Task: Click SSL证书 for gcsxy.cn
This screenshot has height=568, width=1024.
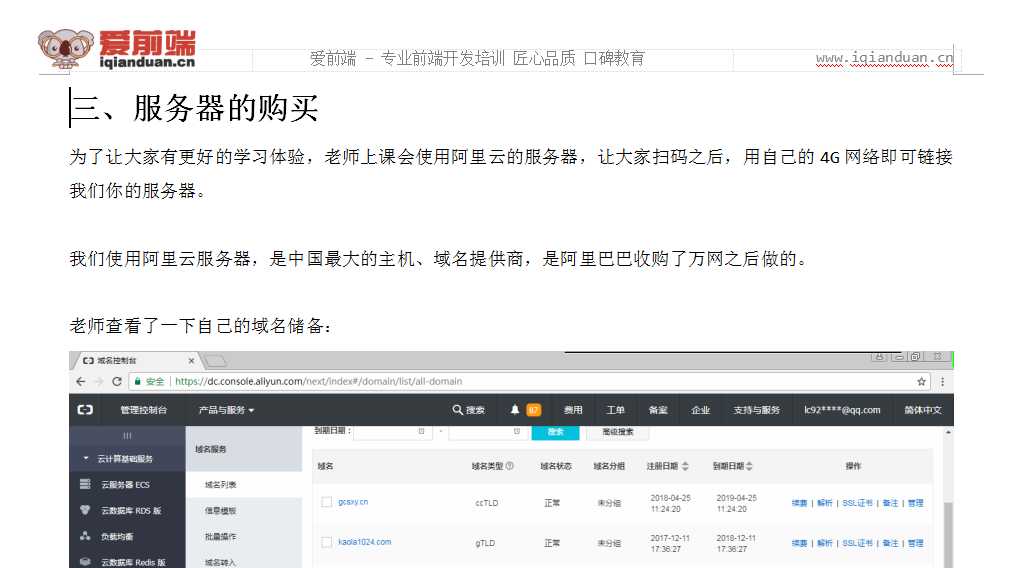Action: click(857, 503)
